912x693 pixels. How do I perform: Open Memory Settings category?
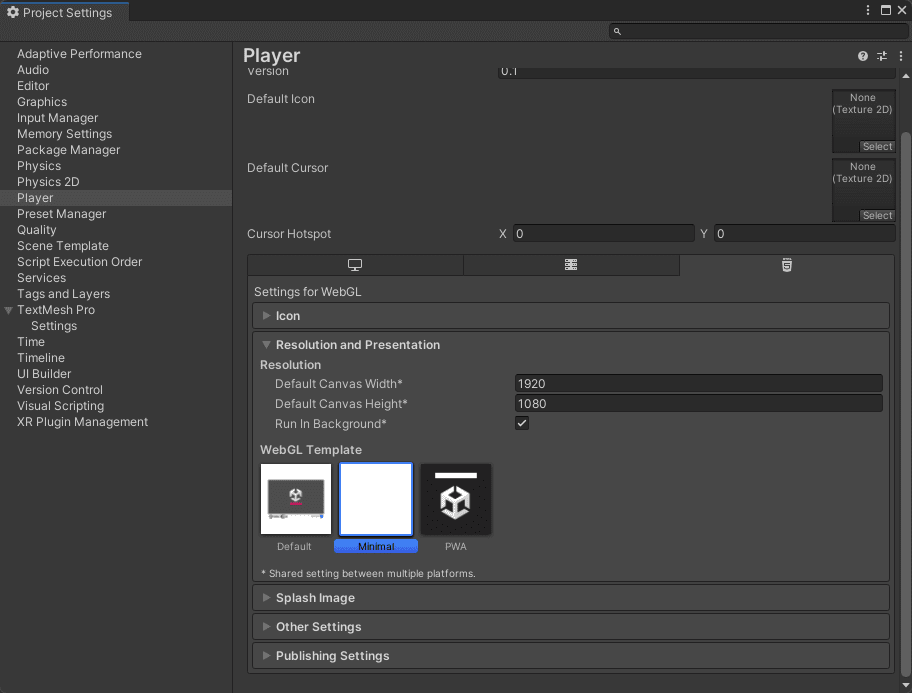64,134
